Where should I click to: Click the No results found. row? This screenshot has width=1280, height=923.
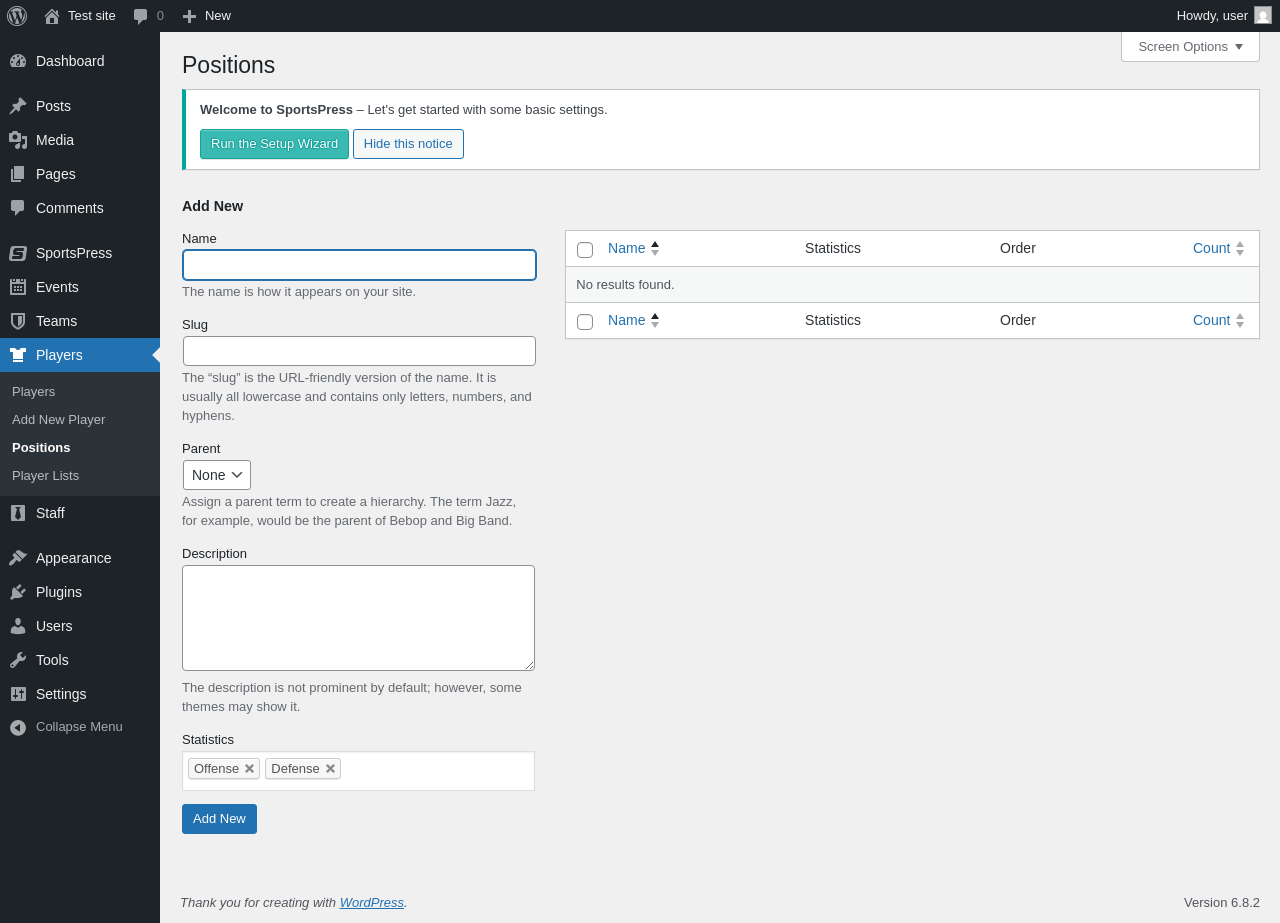pyautogui.click(x=912, y=285)
